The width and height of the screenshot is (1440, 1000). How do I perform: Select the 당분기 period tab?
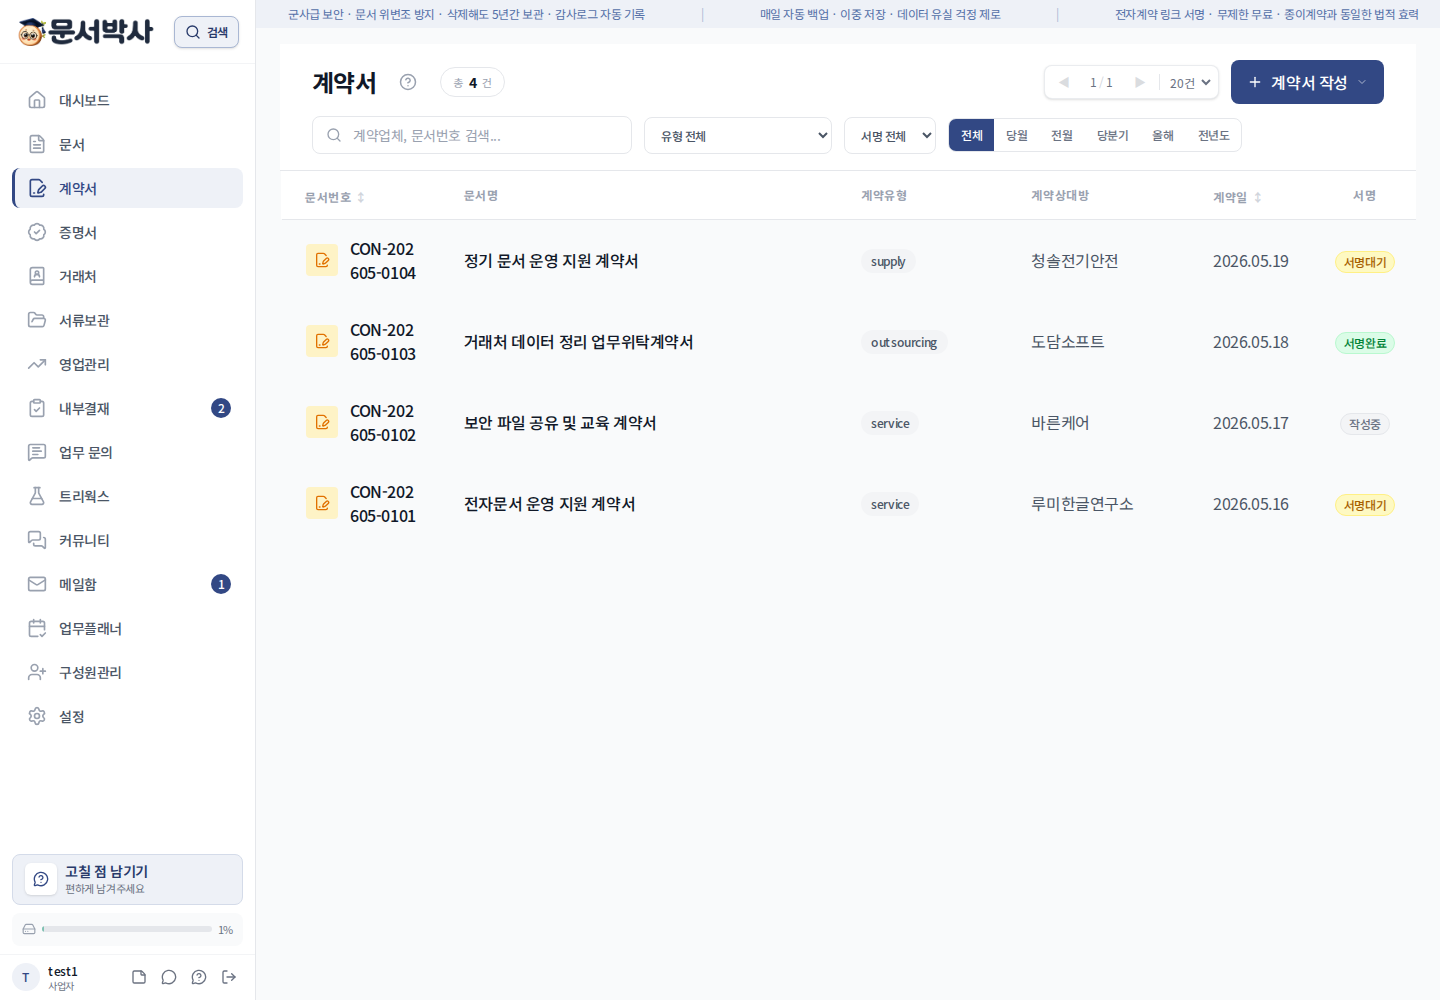[1113, 135]
